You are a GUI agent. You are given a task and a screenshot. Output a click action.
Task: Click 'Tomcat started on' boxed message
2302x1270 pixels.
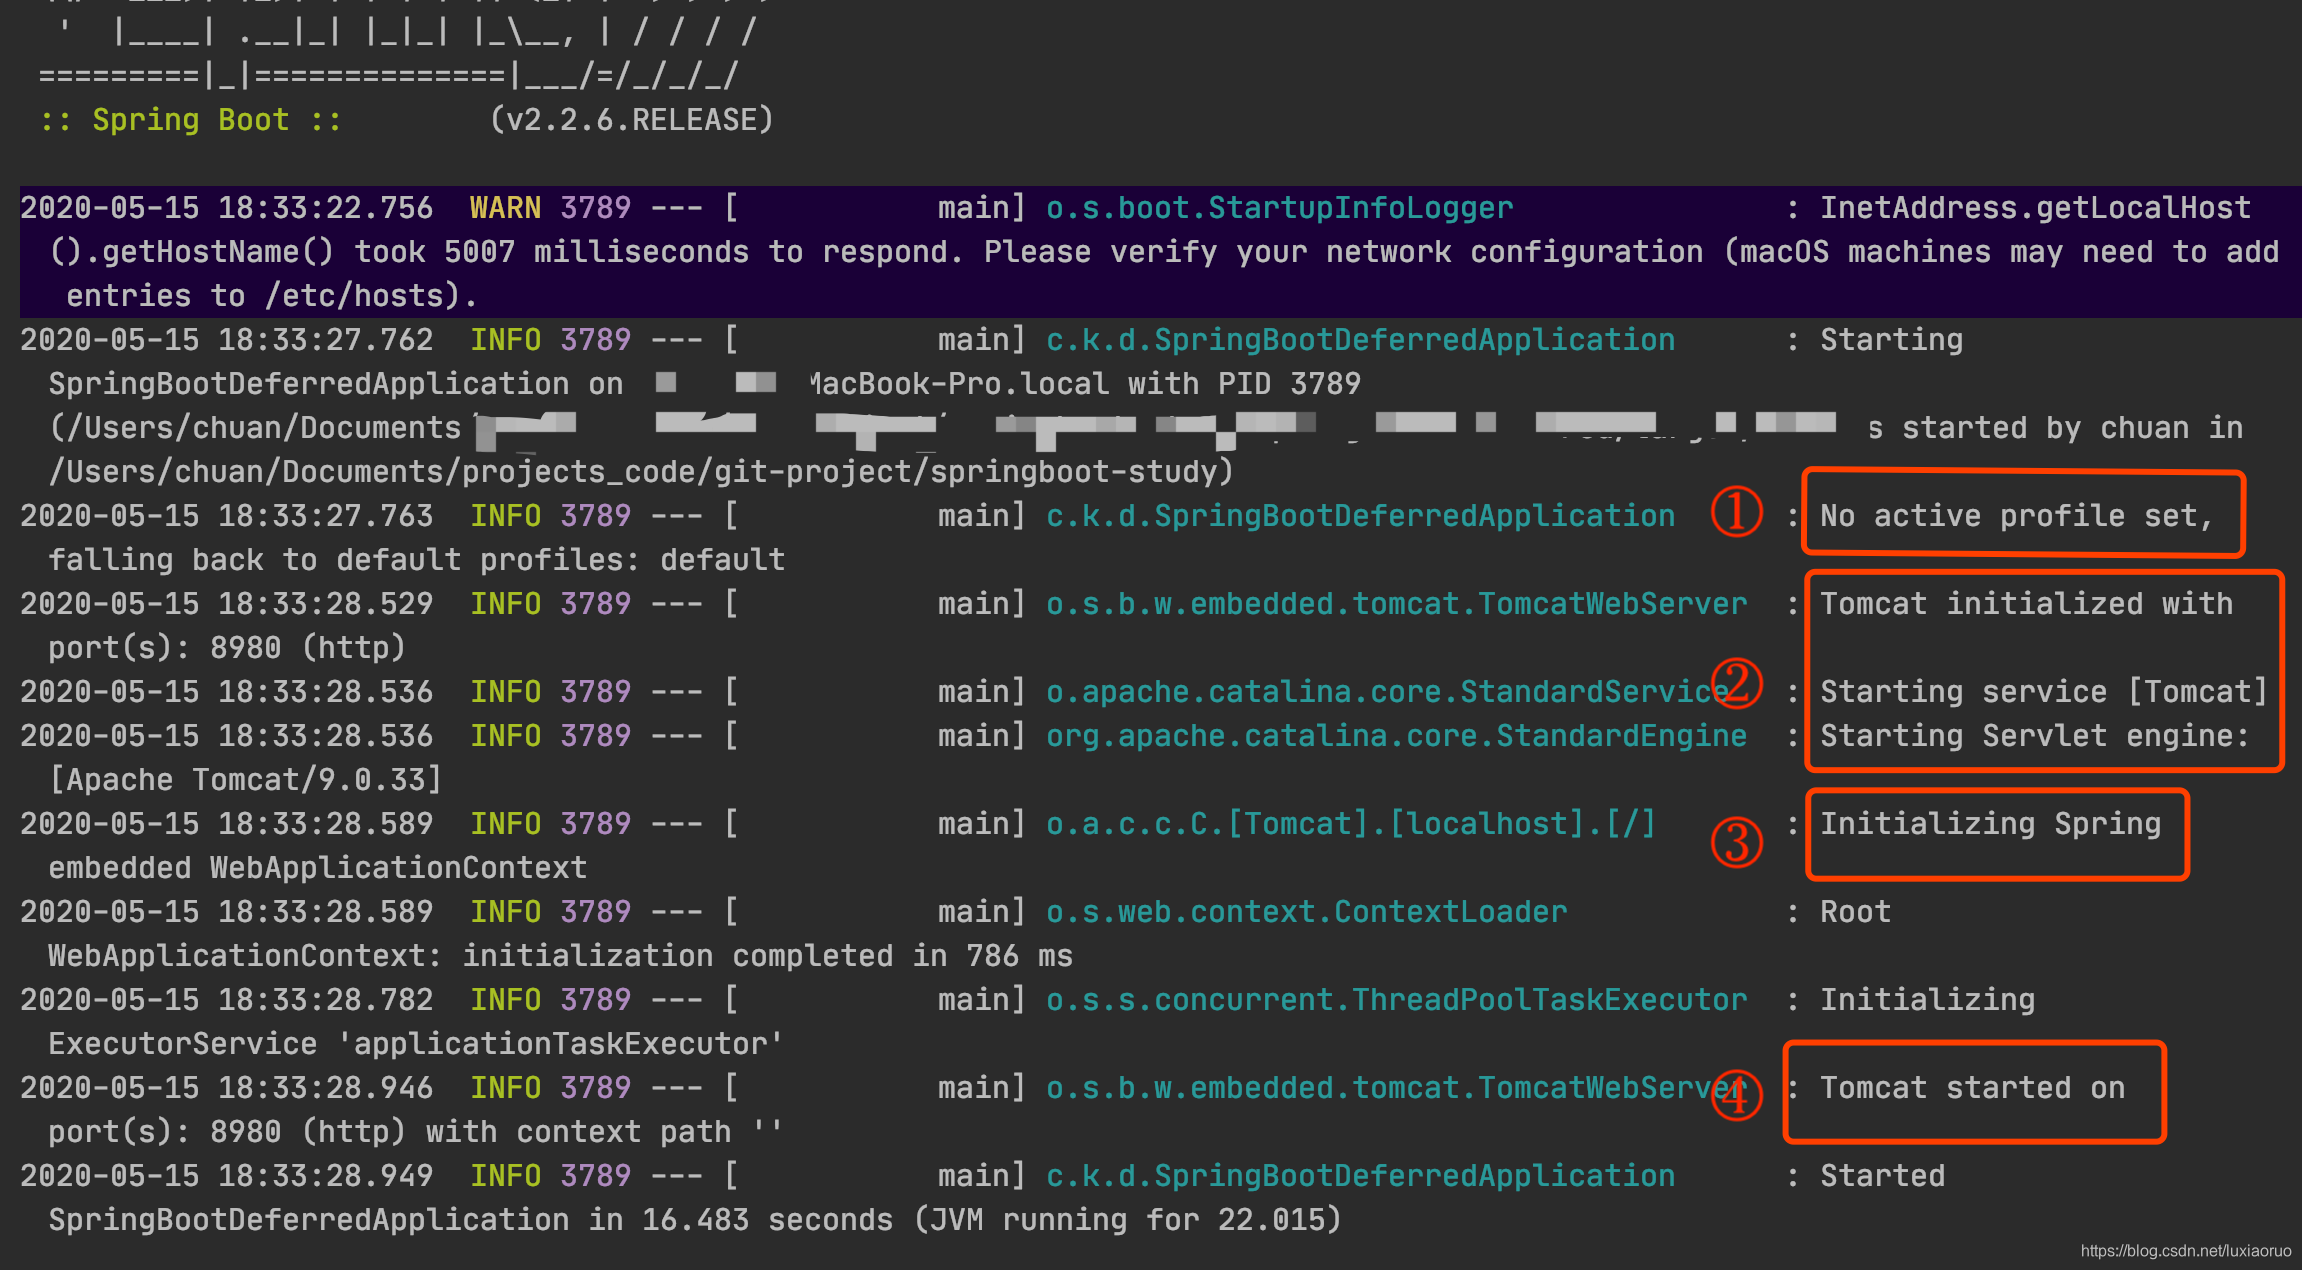1972,1088
